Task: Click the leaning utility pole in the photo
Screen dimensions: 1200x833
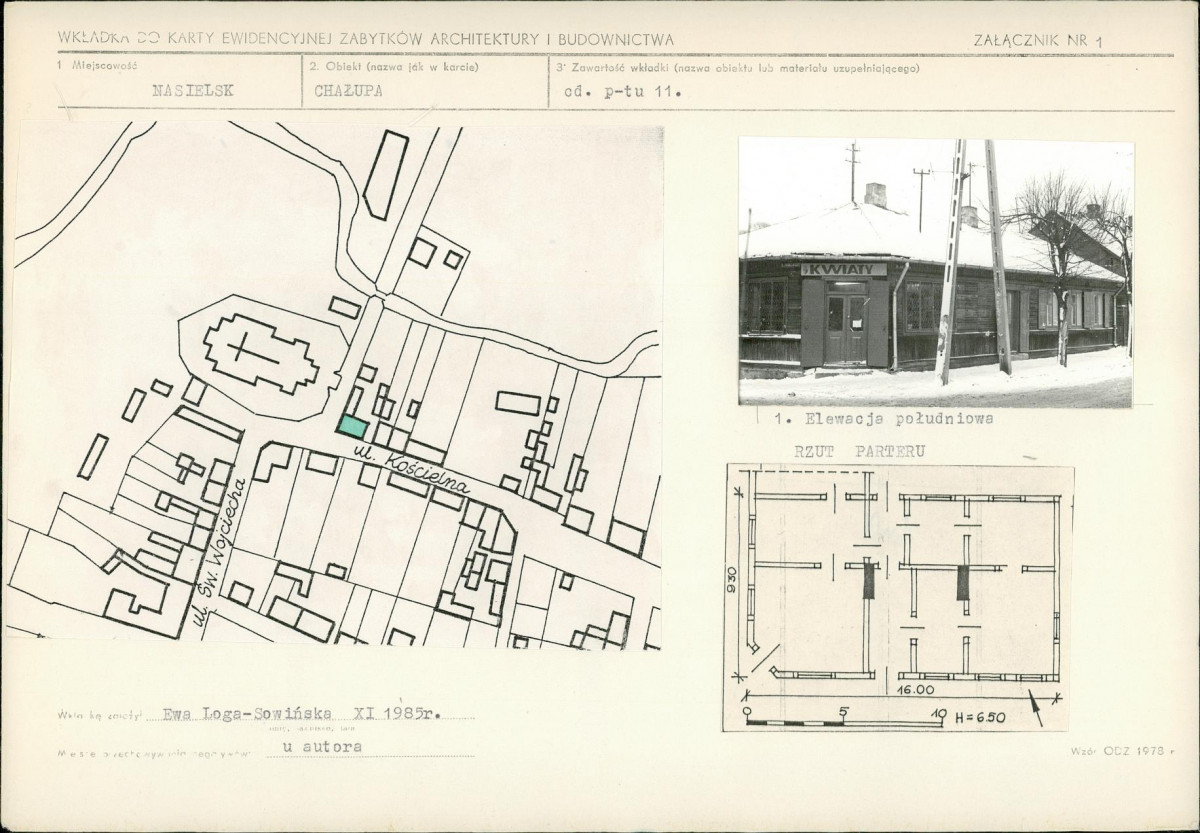Action: pos(950,262)
